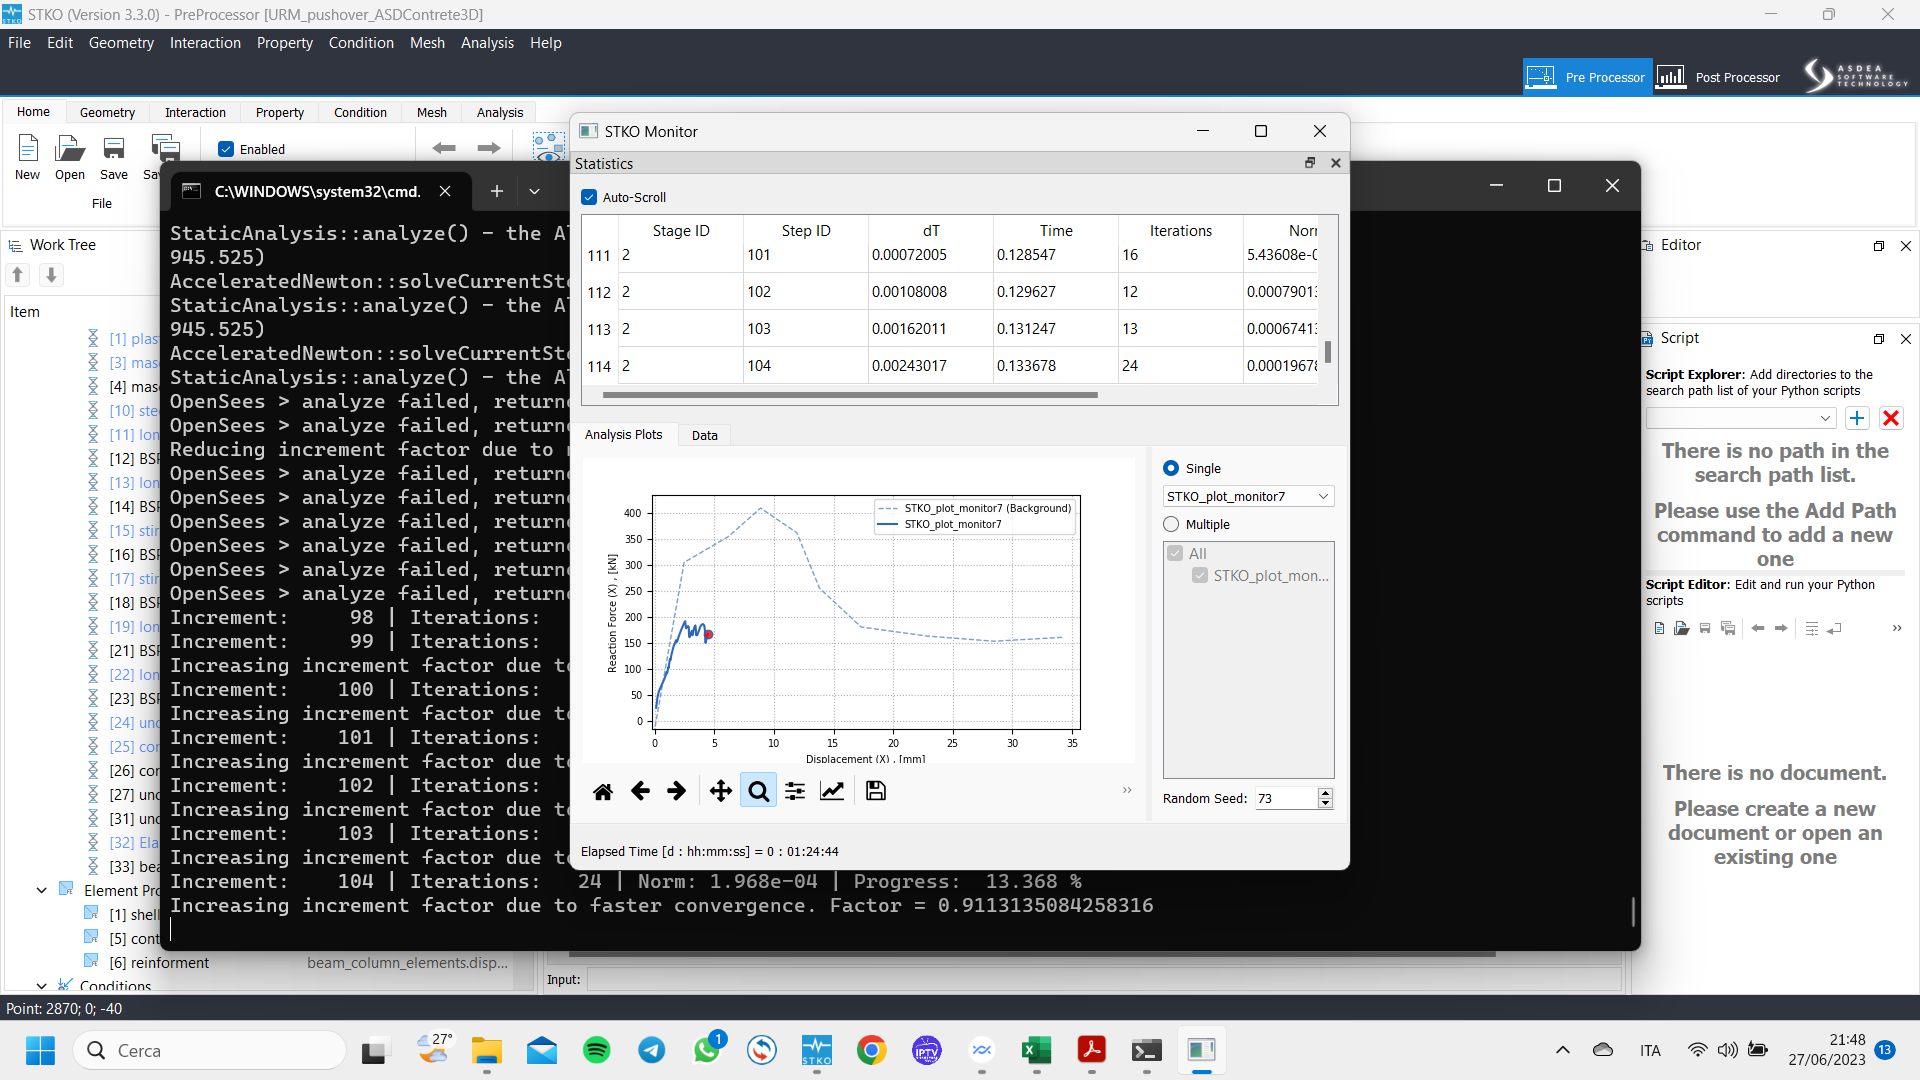
Task: Expand Script Editor toolbar overflow chevron
Action: click(x=1897, y=628)
